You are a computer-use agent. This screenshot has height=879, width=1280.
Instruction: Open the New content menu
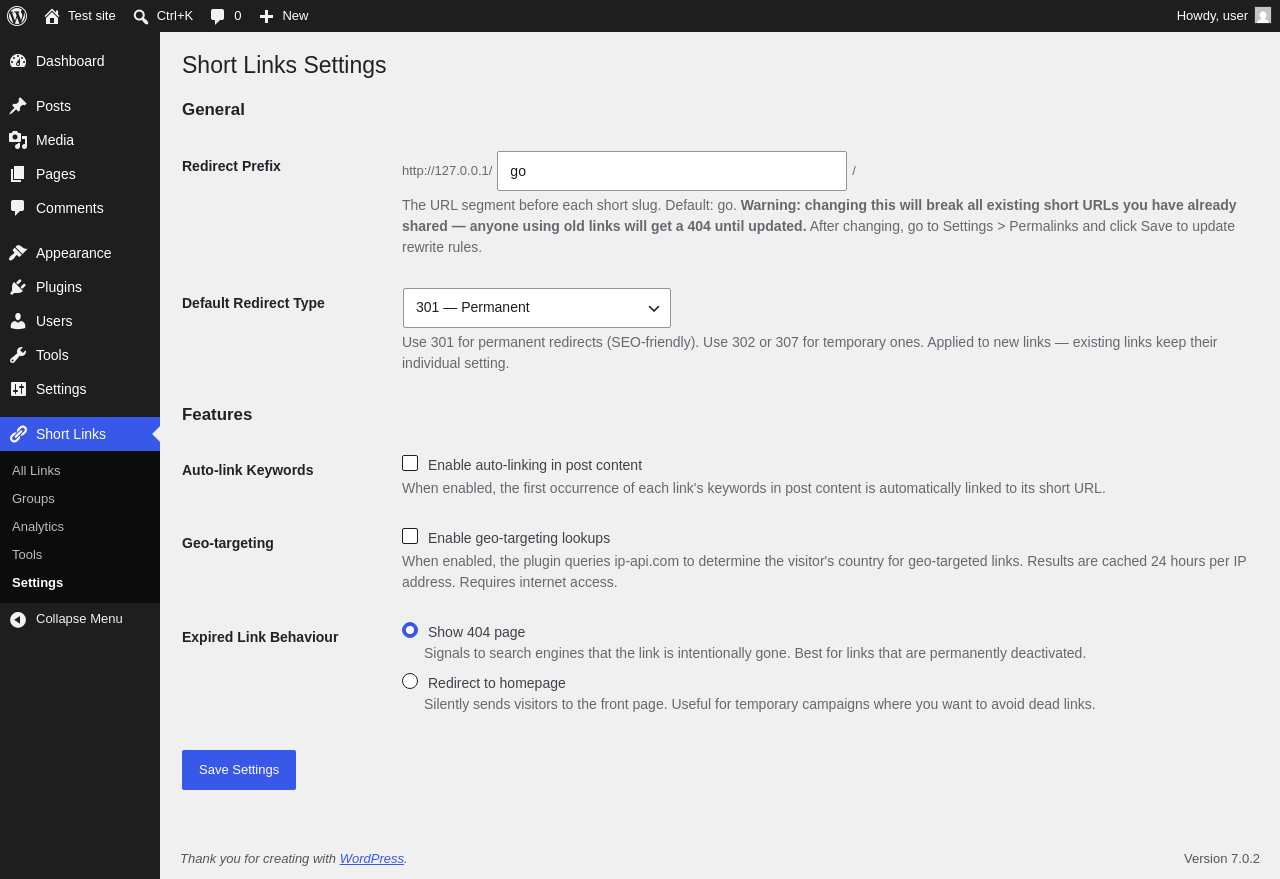tap(284, 16)
